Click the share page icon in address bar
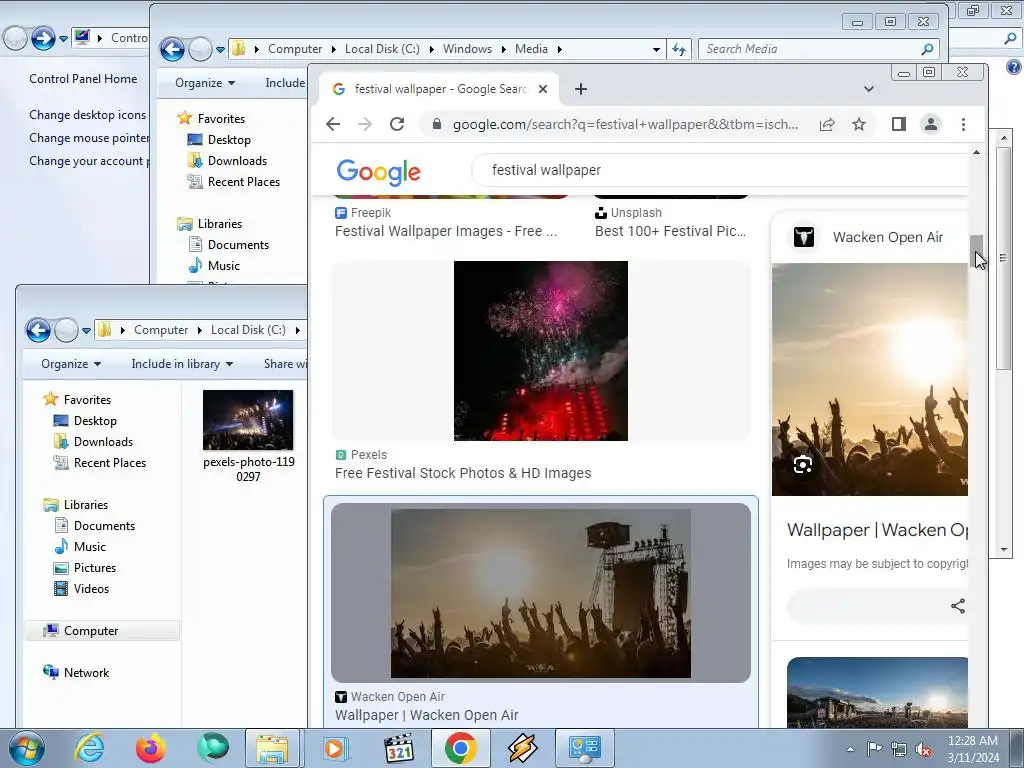1024x768 pixels. [x=827, y=124]
